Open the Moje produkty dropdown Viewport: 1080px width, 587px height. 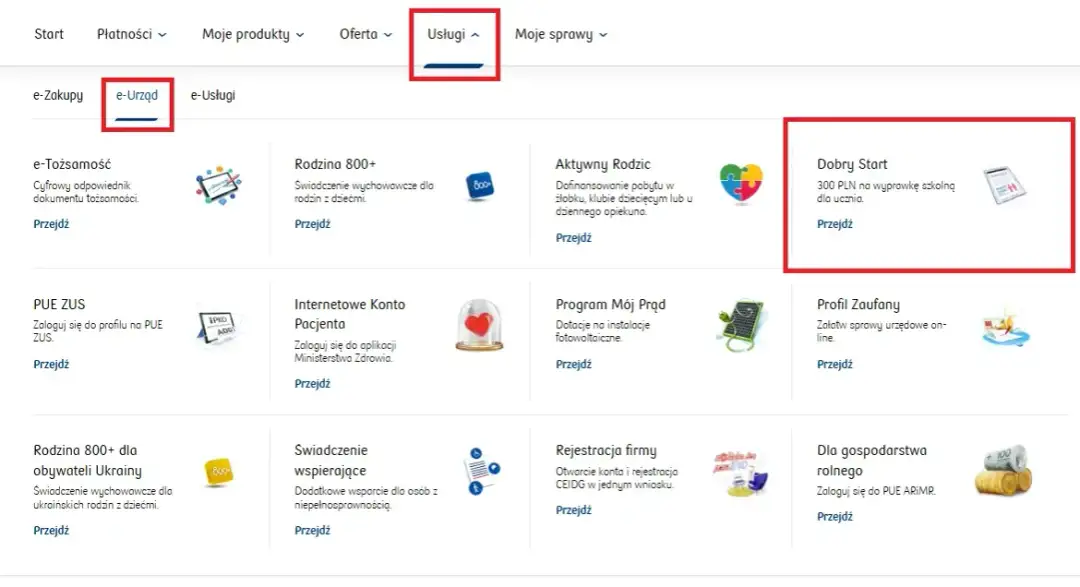(x=252, y=34)
